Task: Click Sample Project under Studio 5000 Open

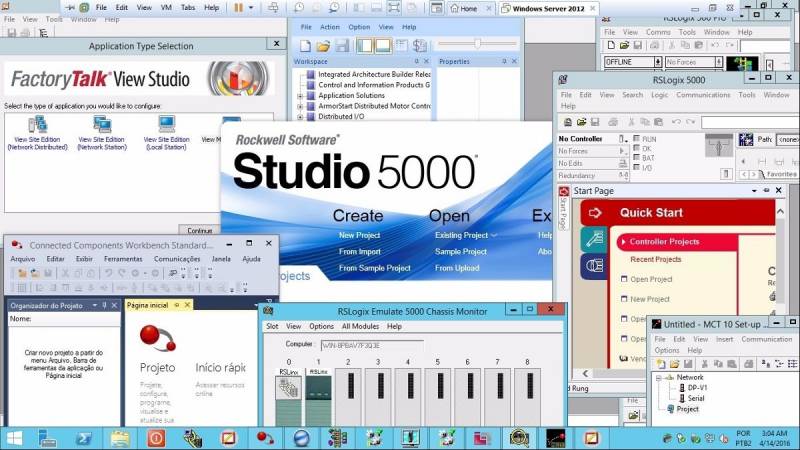Action: tap(461, 252)
